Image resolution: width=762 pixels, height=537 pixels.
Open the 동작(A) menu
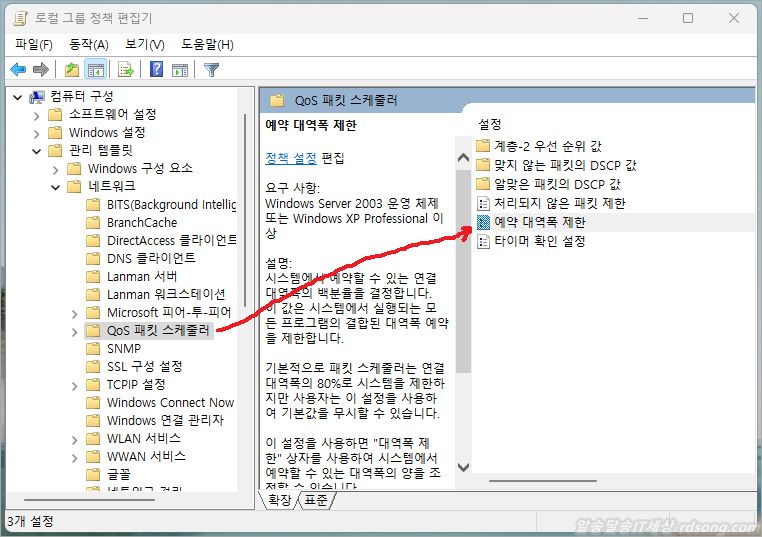point(88,44)
